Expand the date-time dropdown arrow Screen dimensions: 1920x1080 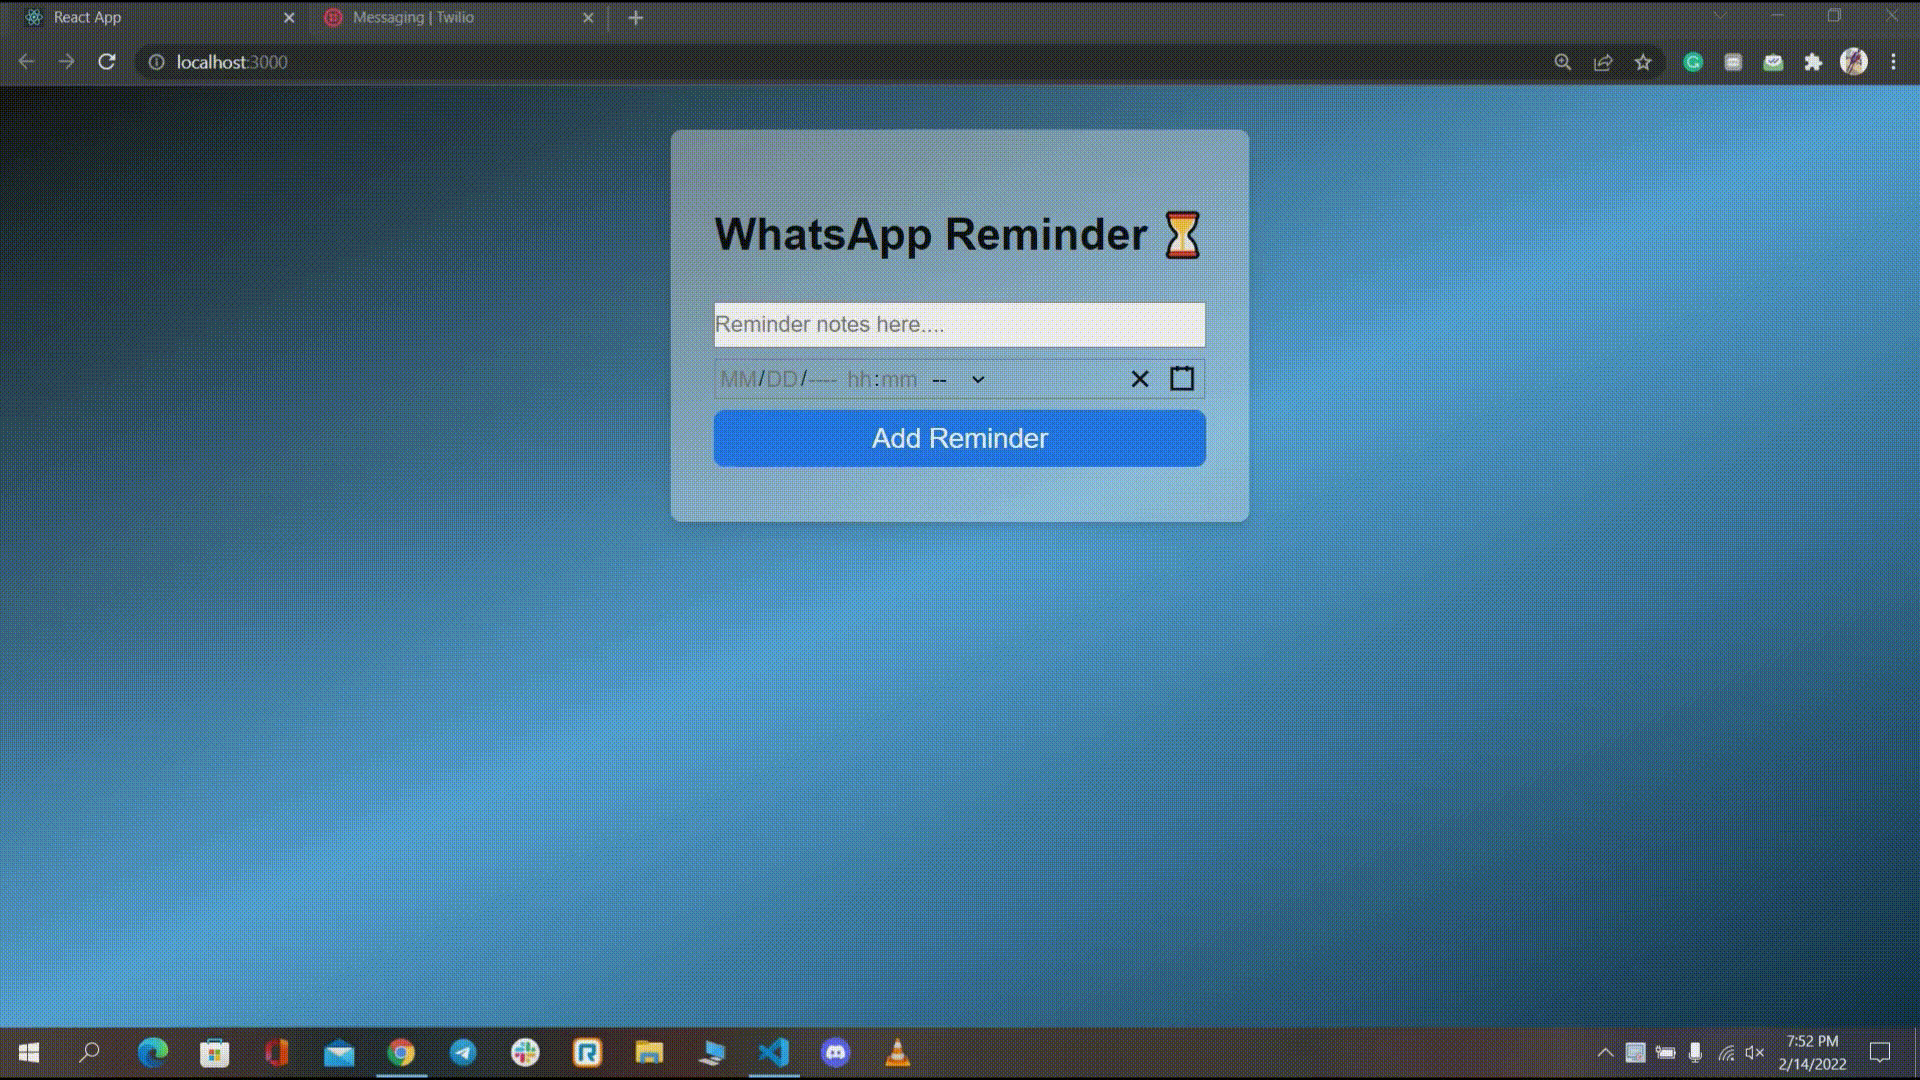pos(978,378)
